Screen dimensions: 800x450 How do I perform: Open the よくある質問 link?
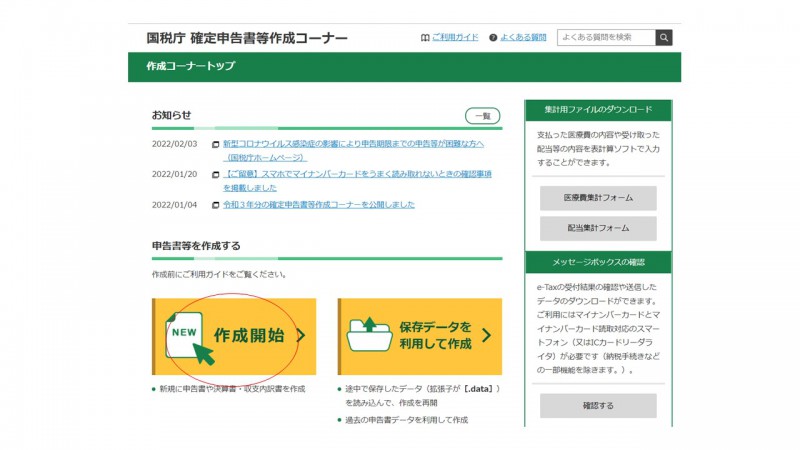click(x=523, y=37)
